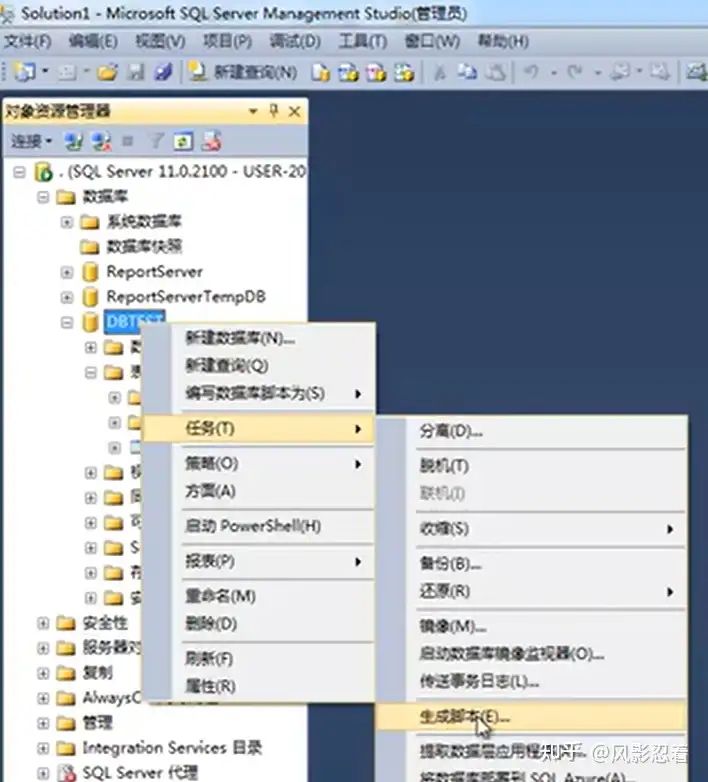Expand the 复制 folder
The height and width of the screenshot is (782, 708).
click(x=43, y=673)
